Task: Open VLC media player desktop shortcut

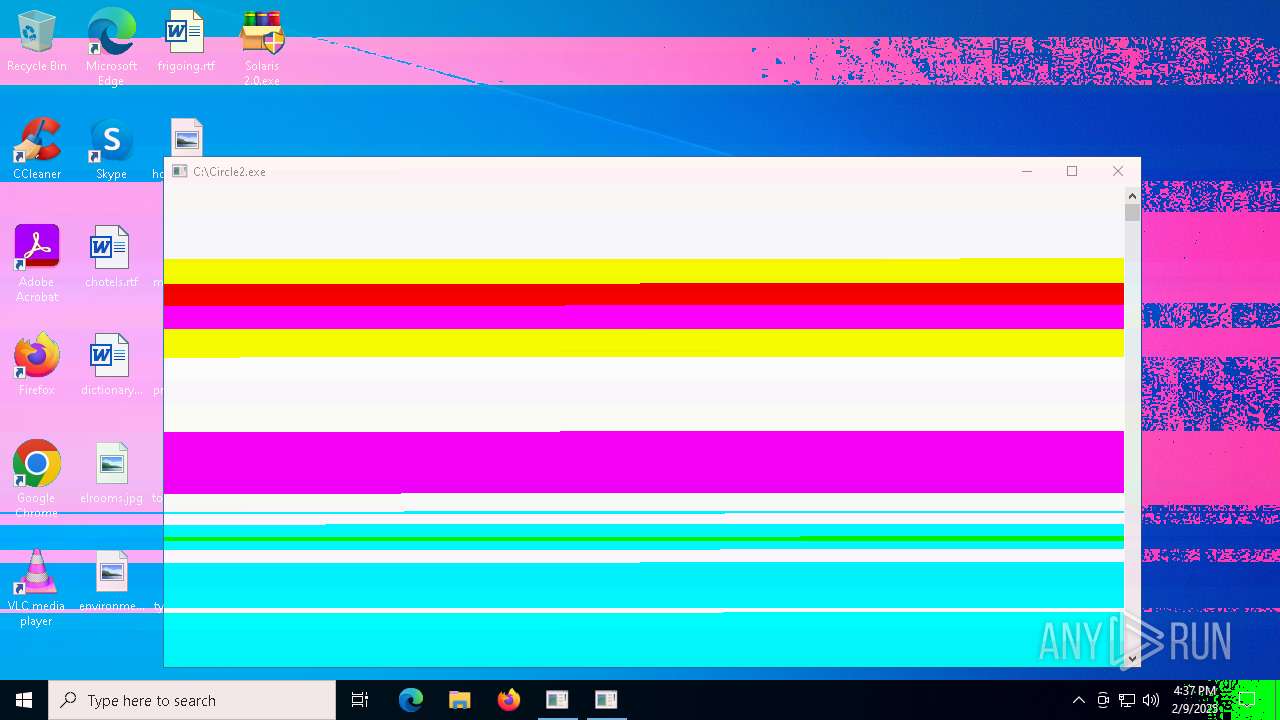Action: click(x=37, y=587)
